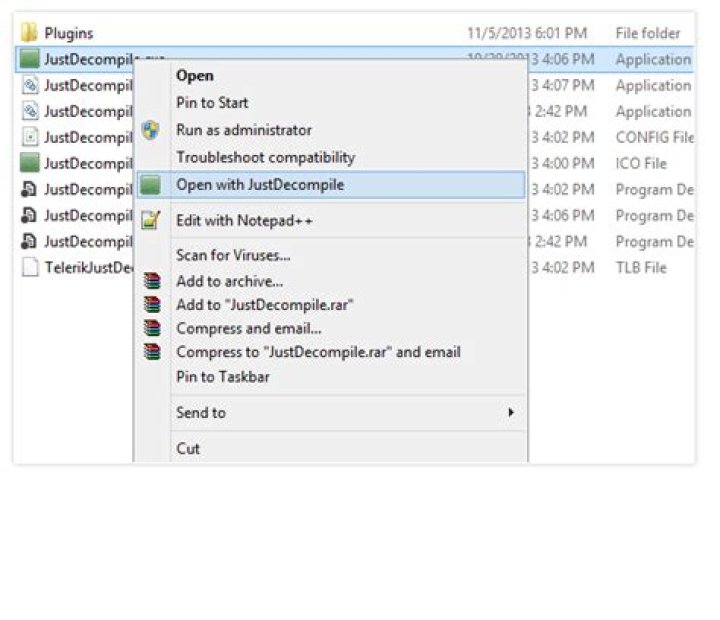
Task: Click the TLB File type text
Action: pyautogui.click(x=641, y=268)
